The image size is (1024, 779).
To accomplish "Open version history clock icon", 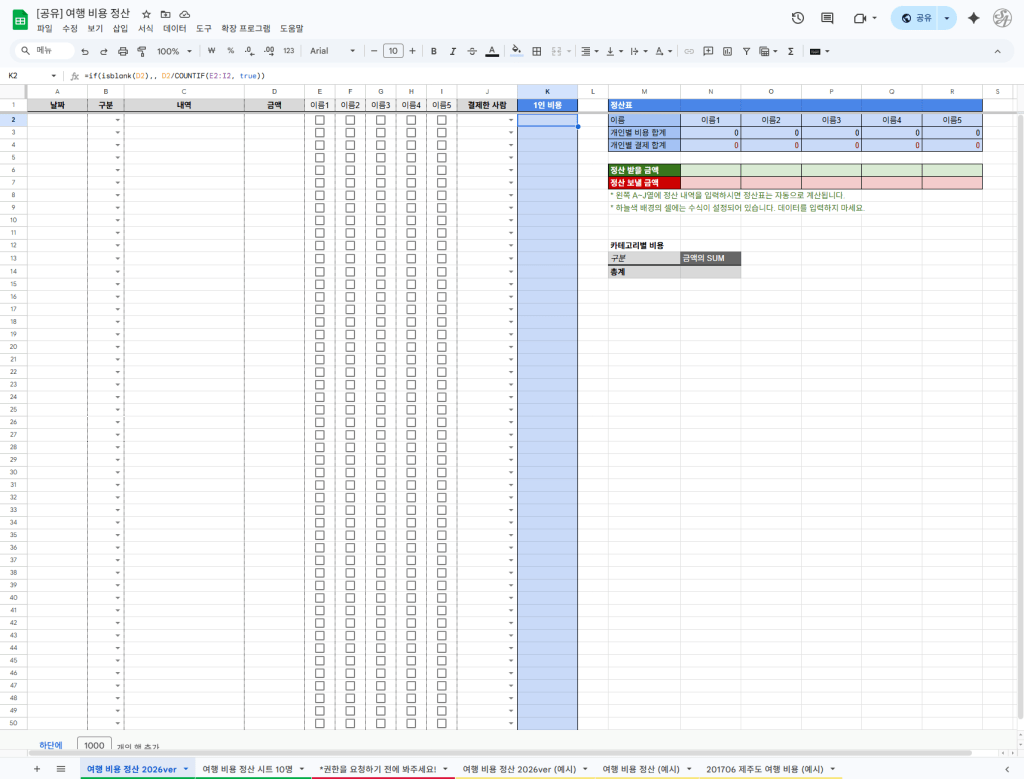I will tap(797, 18).
